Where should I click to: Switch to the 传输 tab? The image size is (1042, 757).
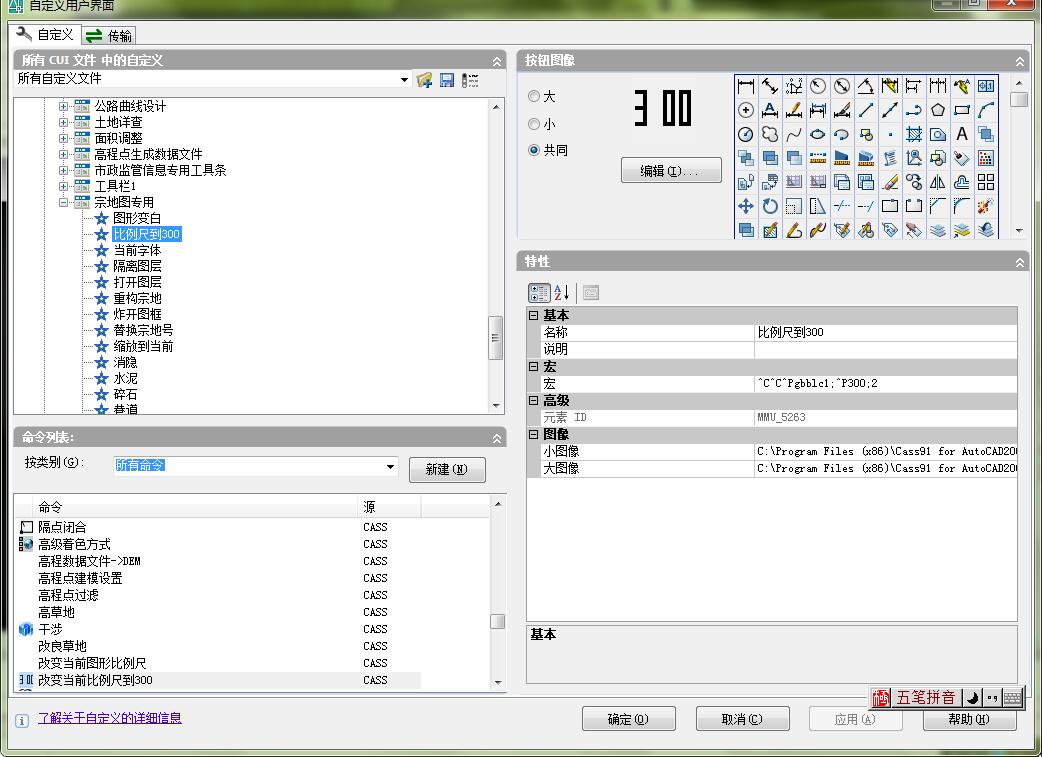[108, 35]
